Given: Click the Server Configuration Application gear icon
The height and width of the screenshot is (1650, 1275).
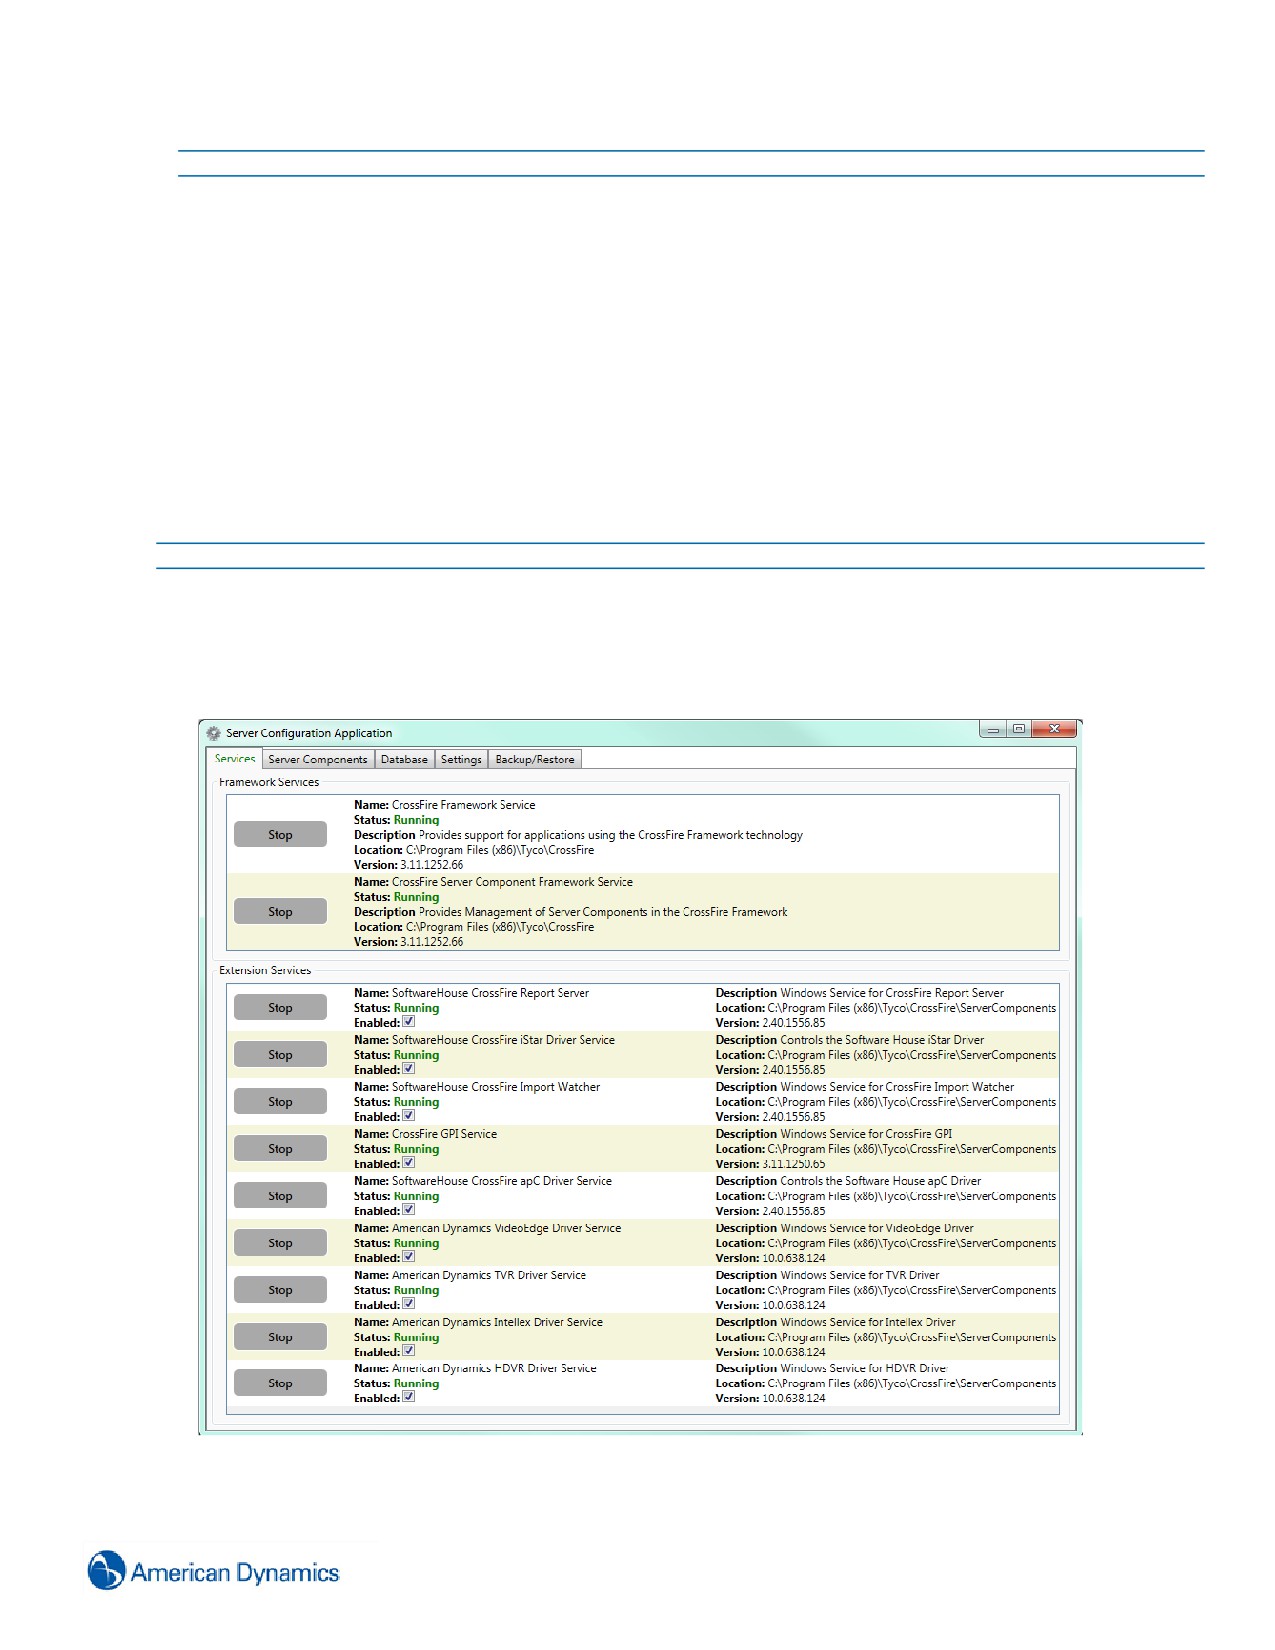Looking at the screenshot, I should pyautogui.click(x=213, y=733).
